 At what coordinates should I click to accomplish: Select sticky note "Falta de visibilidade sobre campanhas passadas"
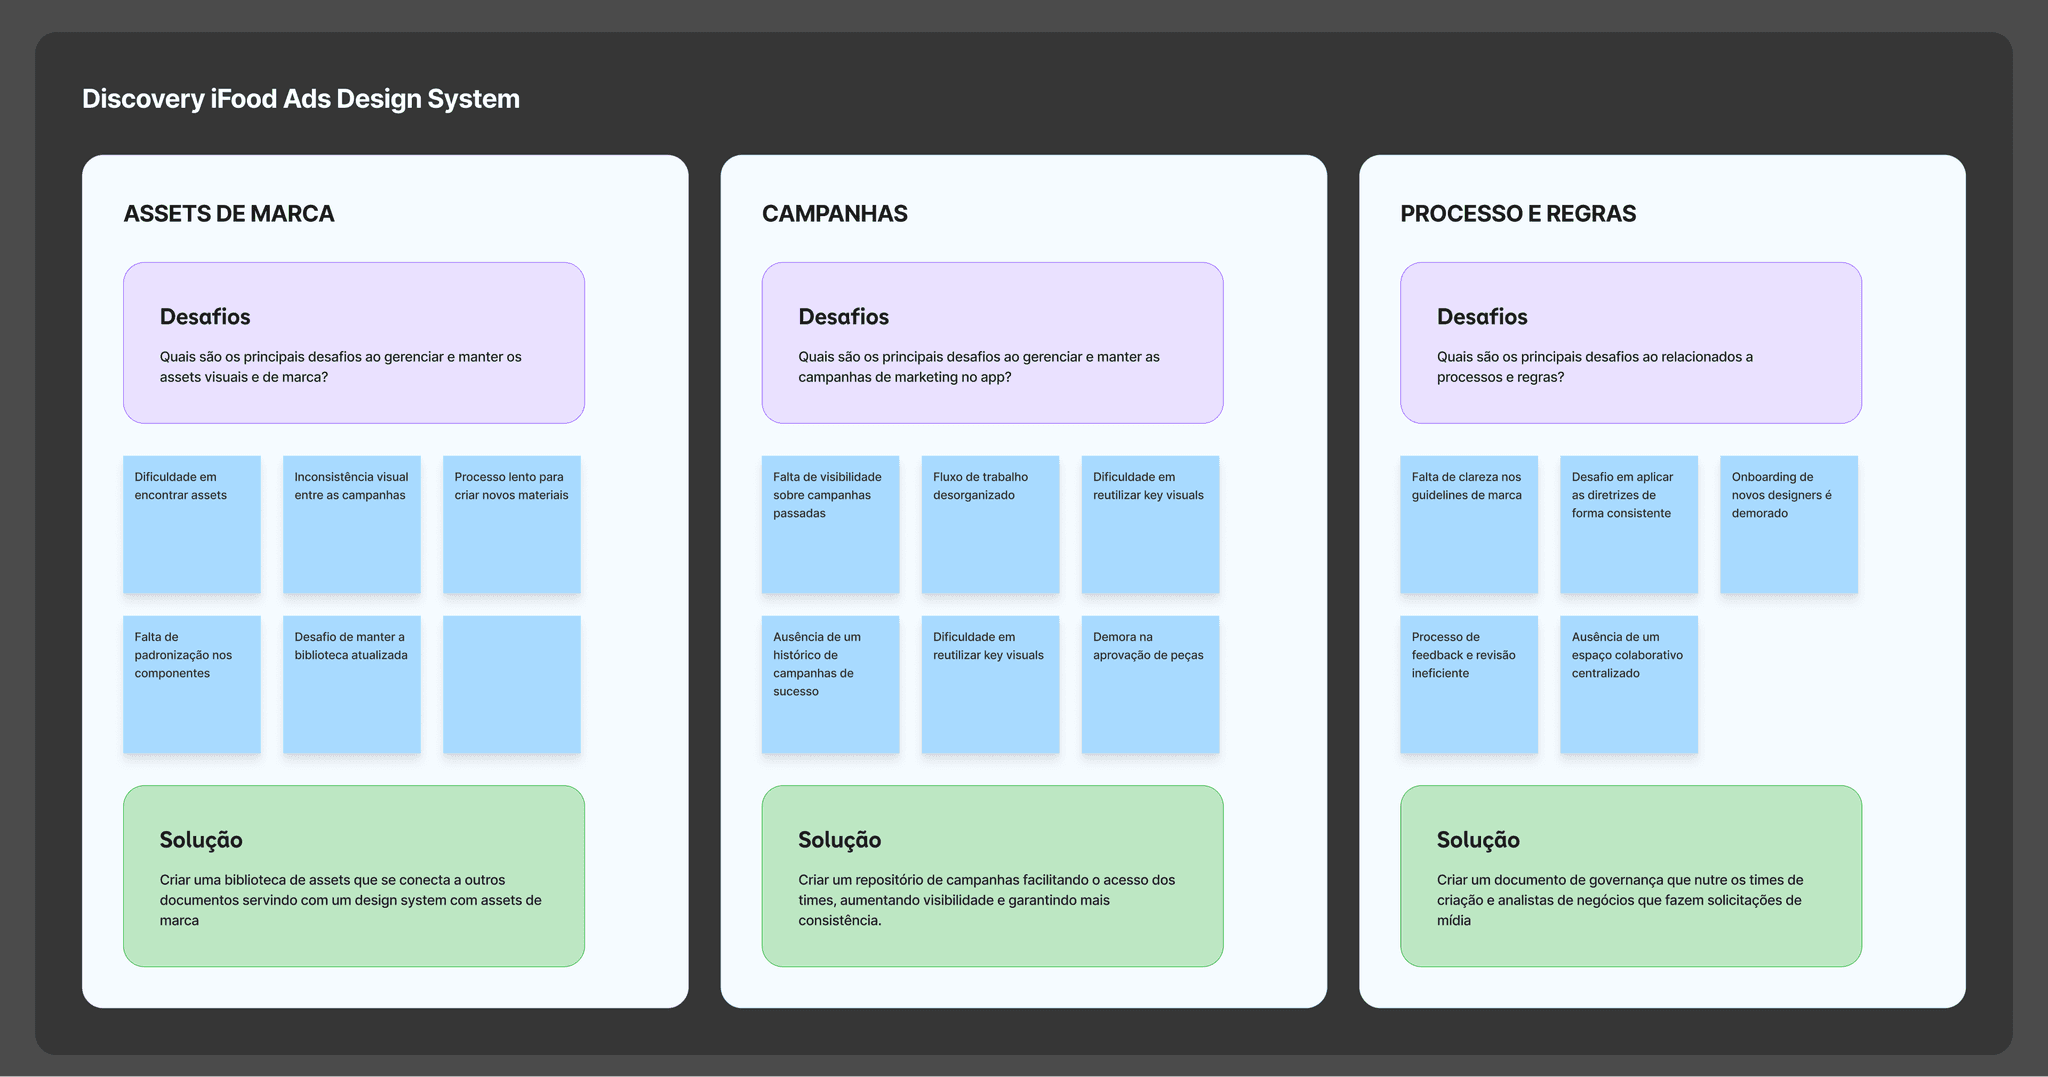[831, 525]
